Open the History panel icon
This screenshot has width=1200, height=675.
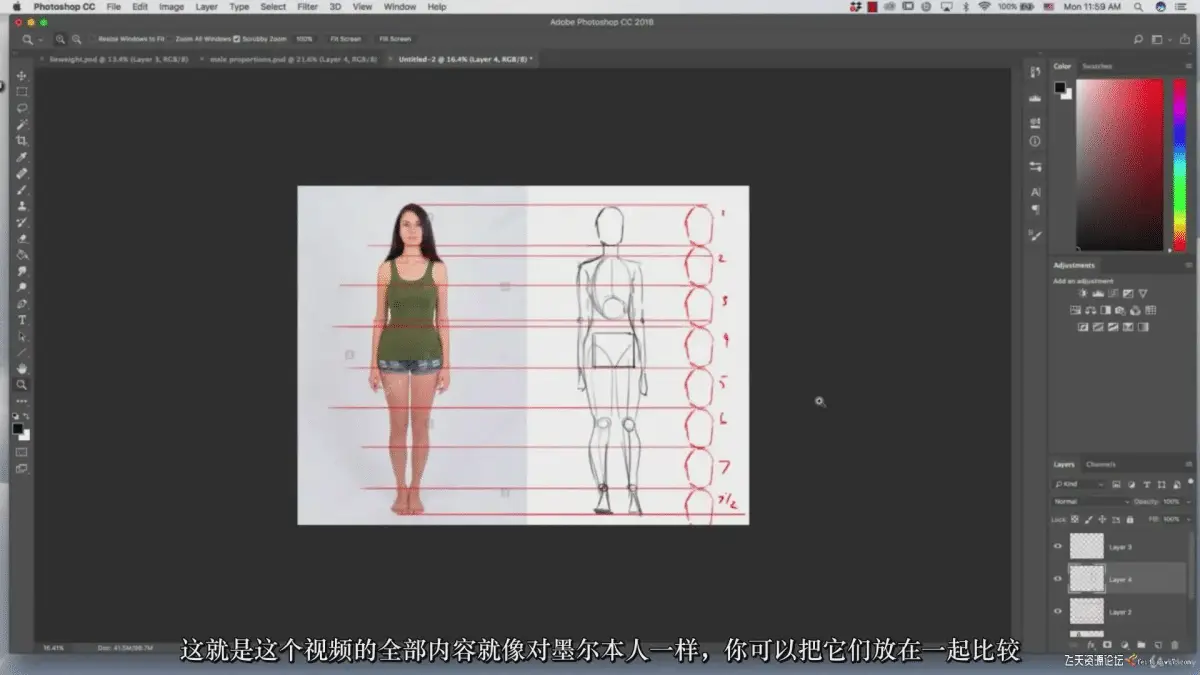pos(1035,72)
